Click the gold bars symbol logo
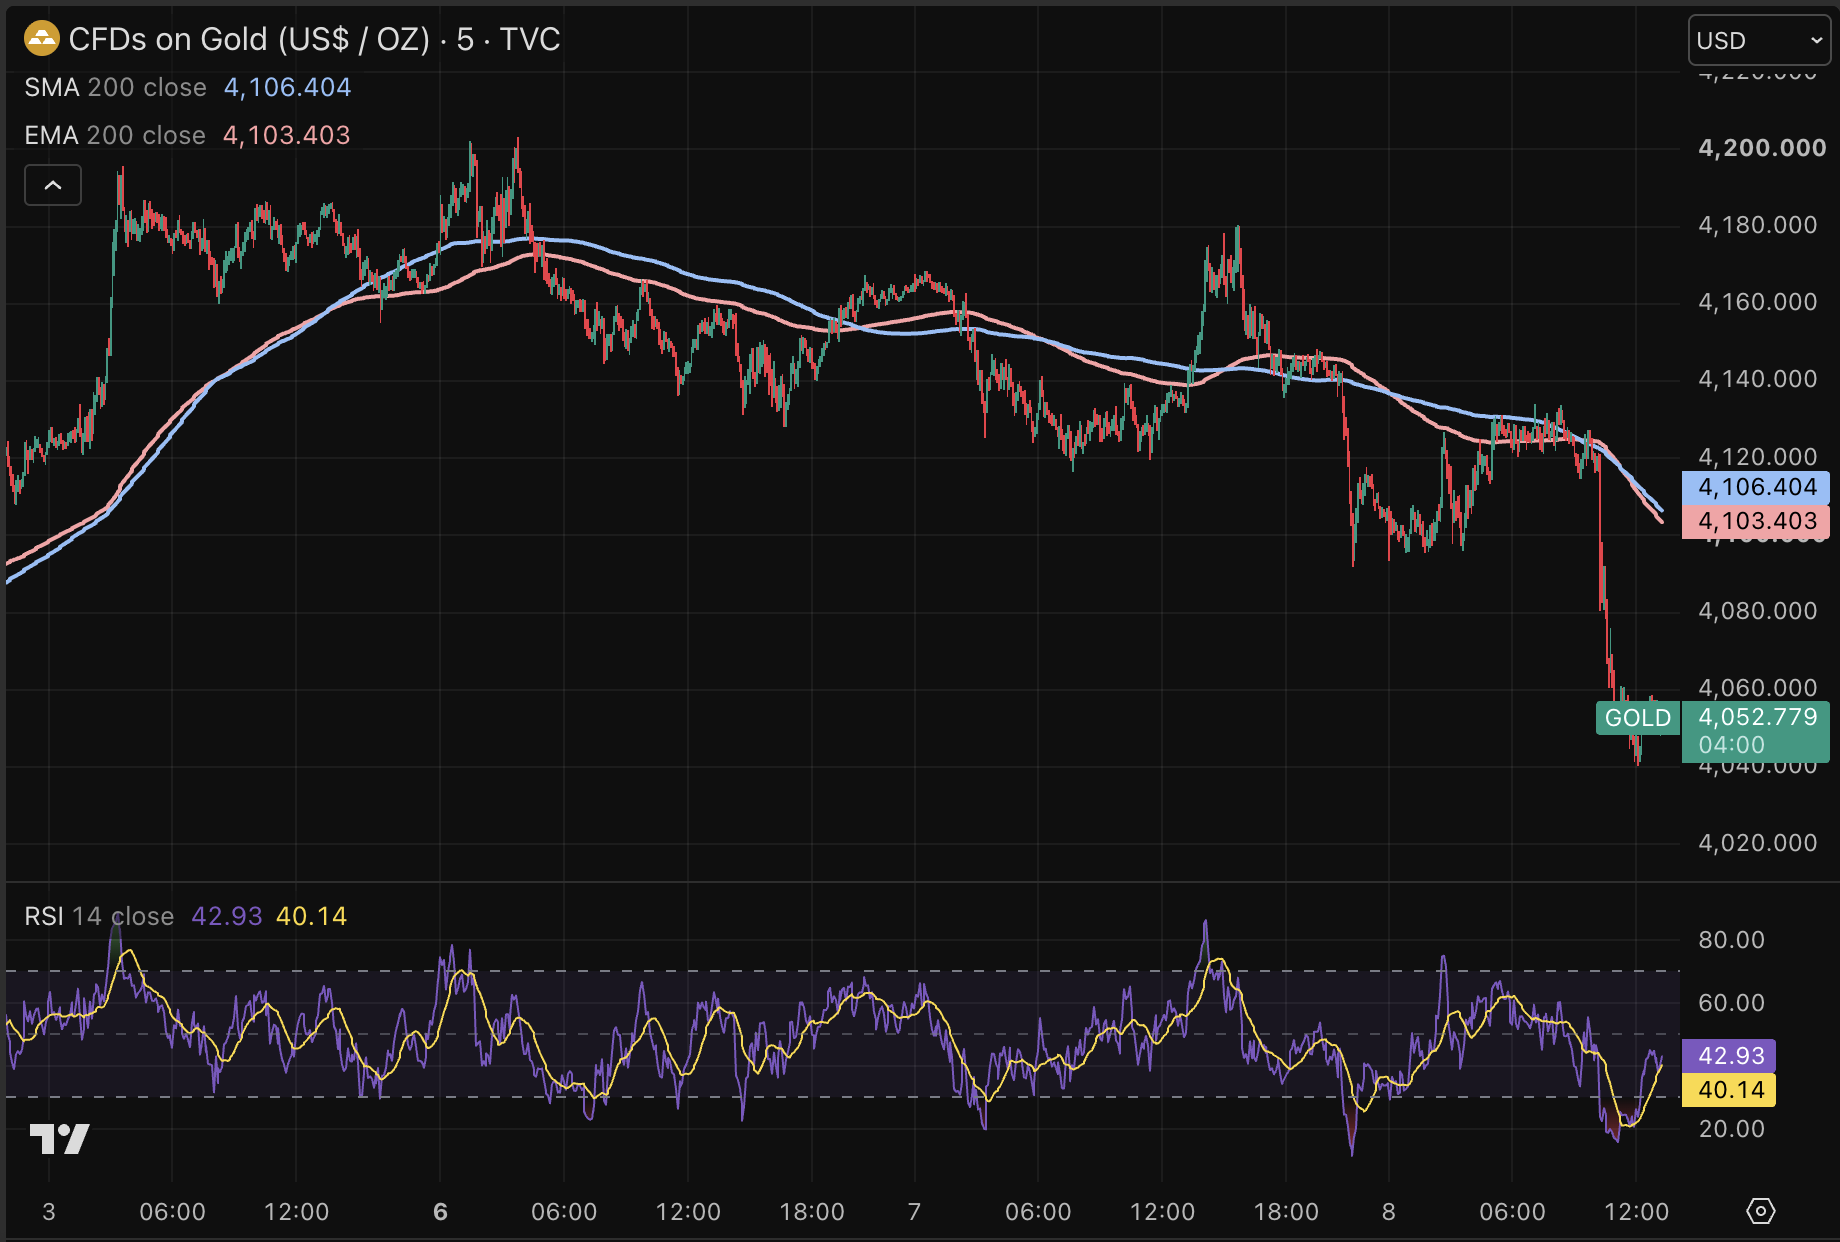The width and height of the screenshot is (1840, 1242). tap(42, 40)
